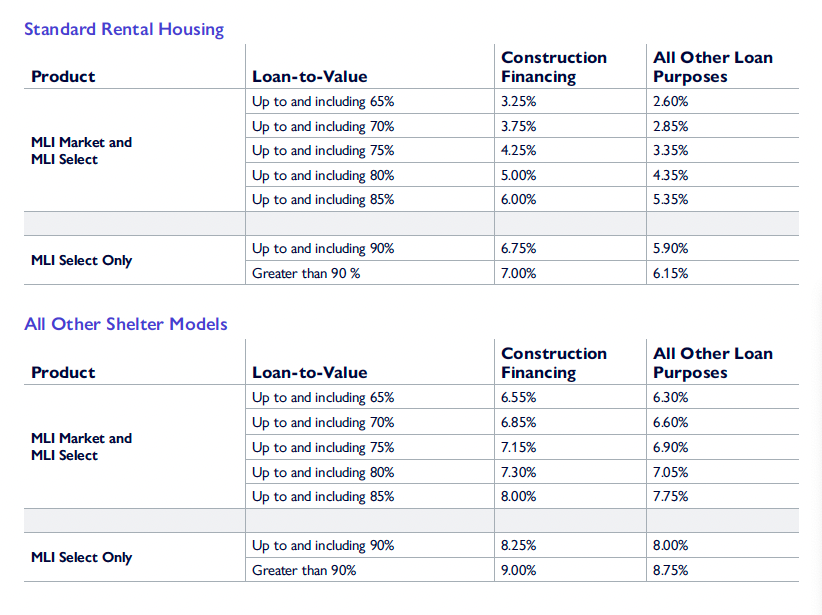Select the 6.75% rate cell
This screenshot has height=615, width=822.
(x=519, y=249)
